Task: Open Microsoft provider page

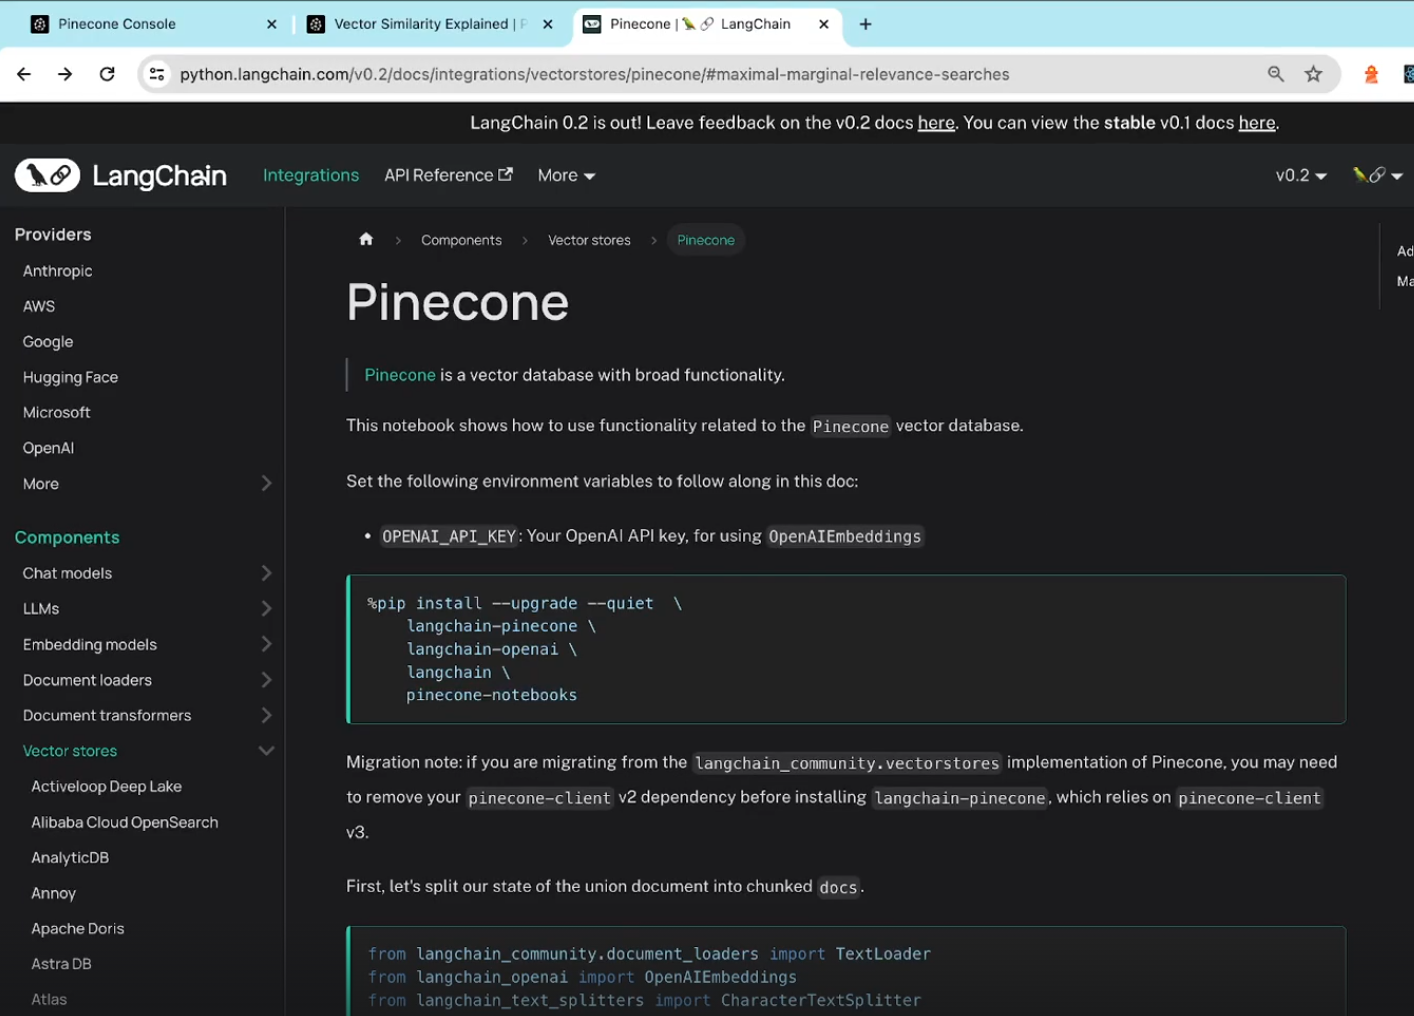Action: pyautogui.click(x=56, y=412)
